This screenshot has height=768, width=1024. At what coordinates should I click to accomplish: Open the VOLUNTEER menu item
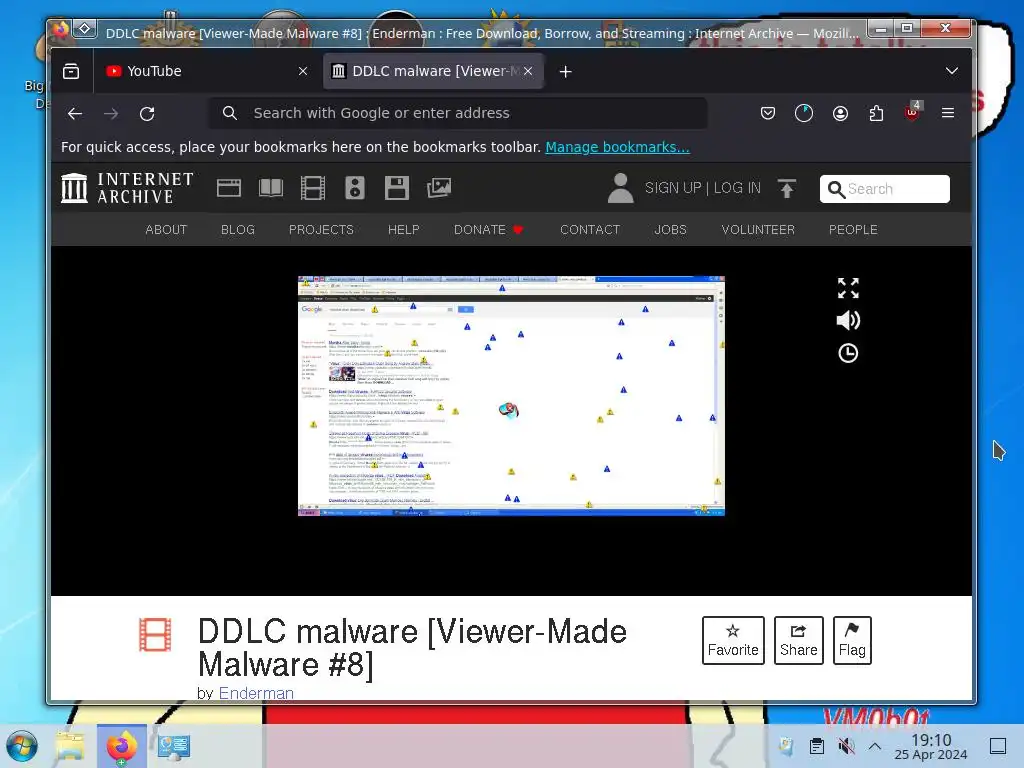point(758,230)
